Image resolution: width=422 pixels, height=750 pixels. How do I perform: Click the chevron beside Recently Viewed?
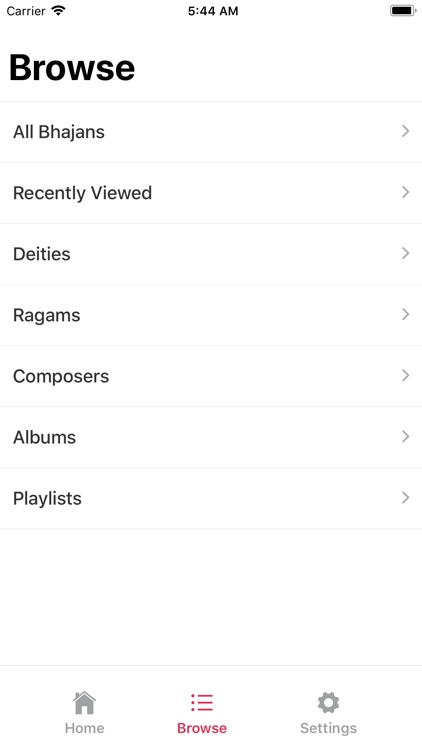406,192
